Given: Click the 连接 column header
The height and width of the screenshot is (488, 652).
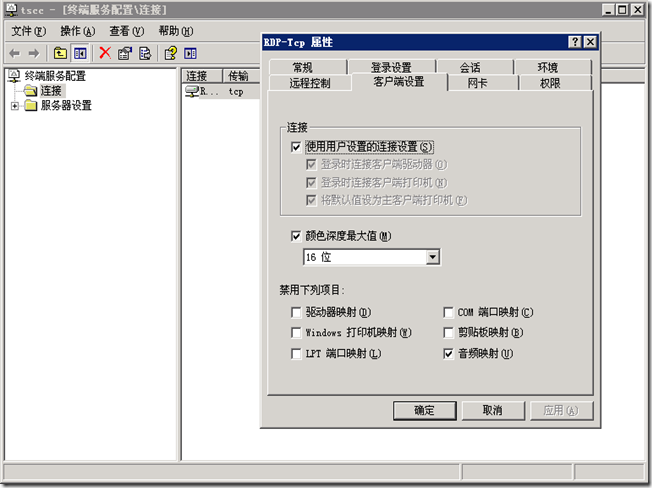Looking at the screenshot, I should coord(202,76).
